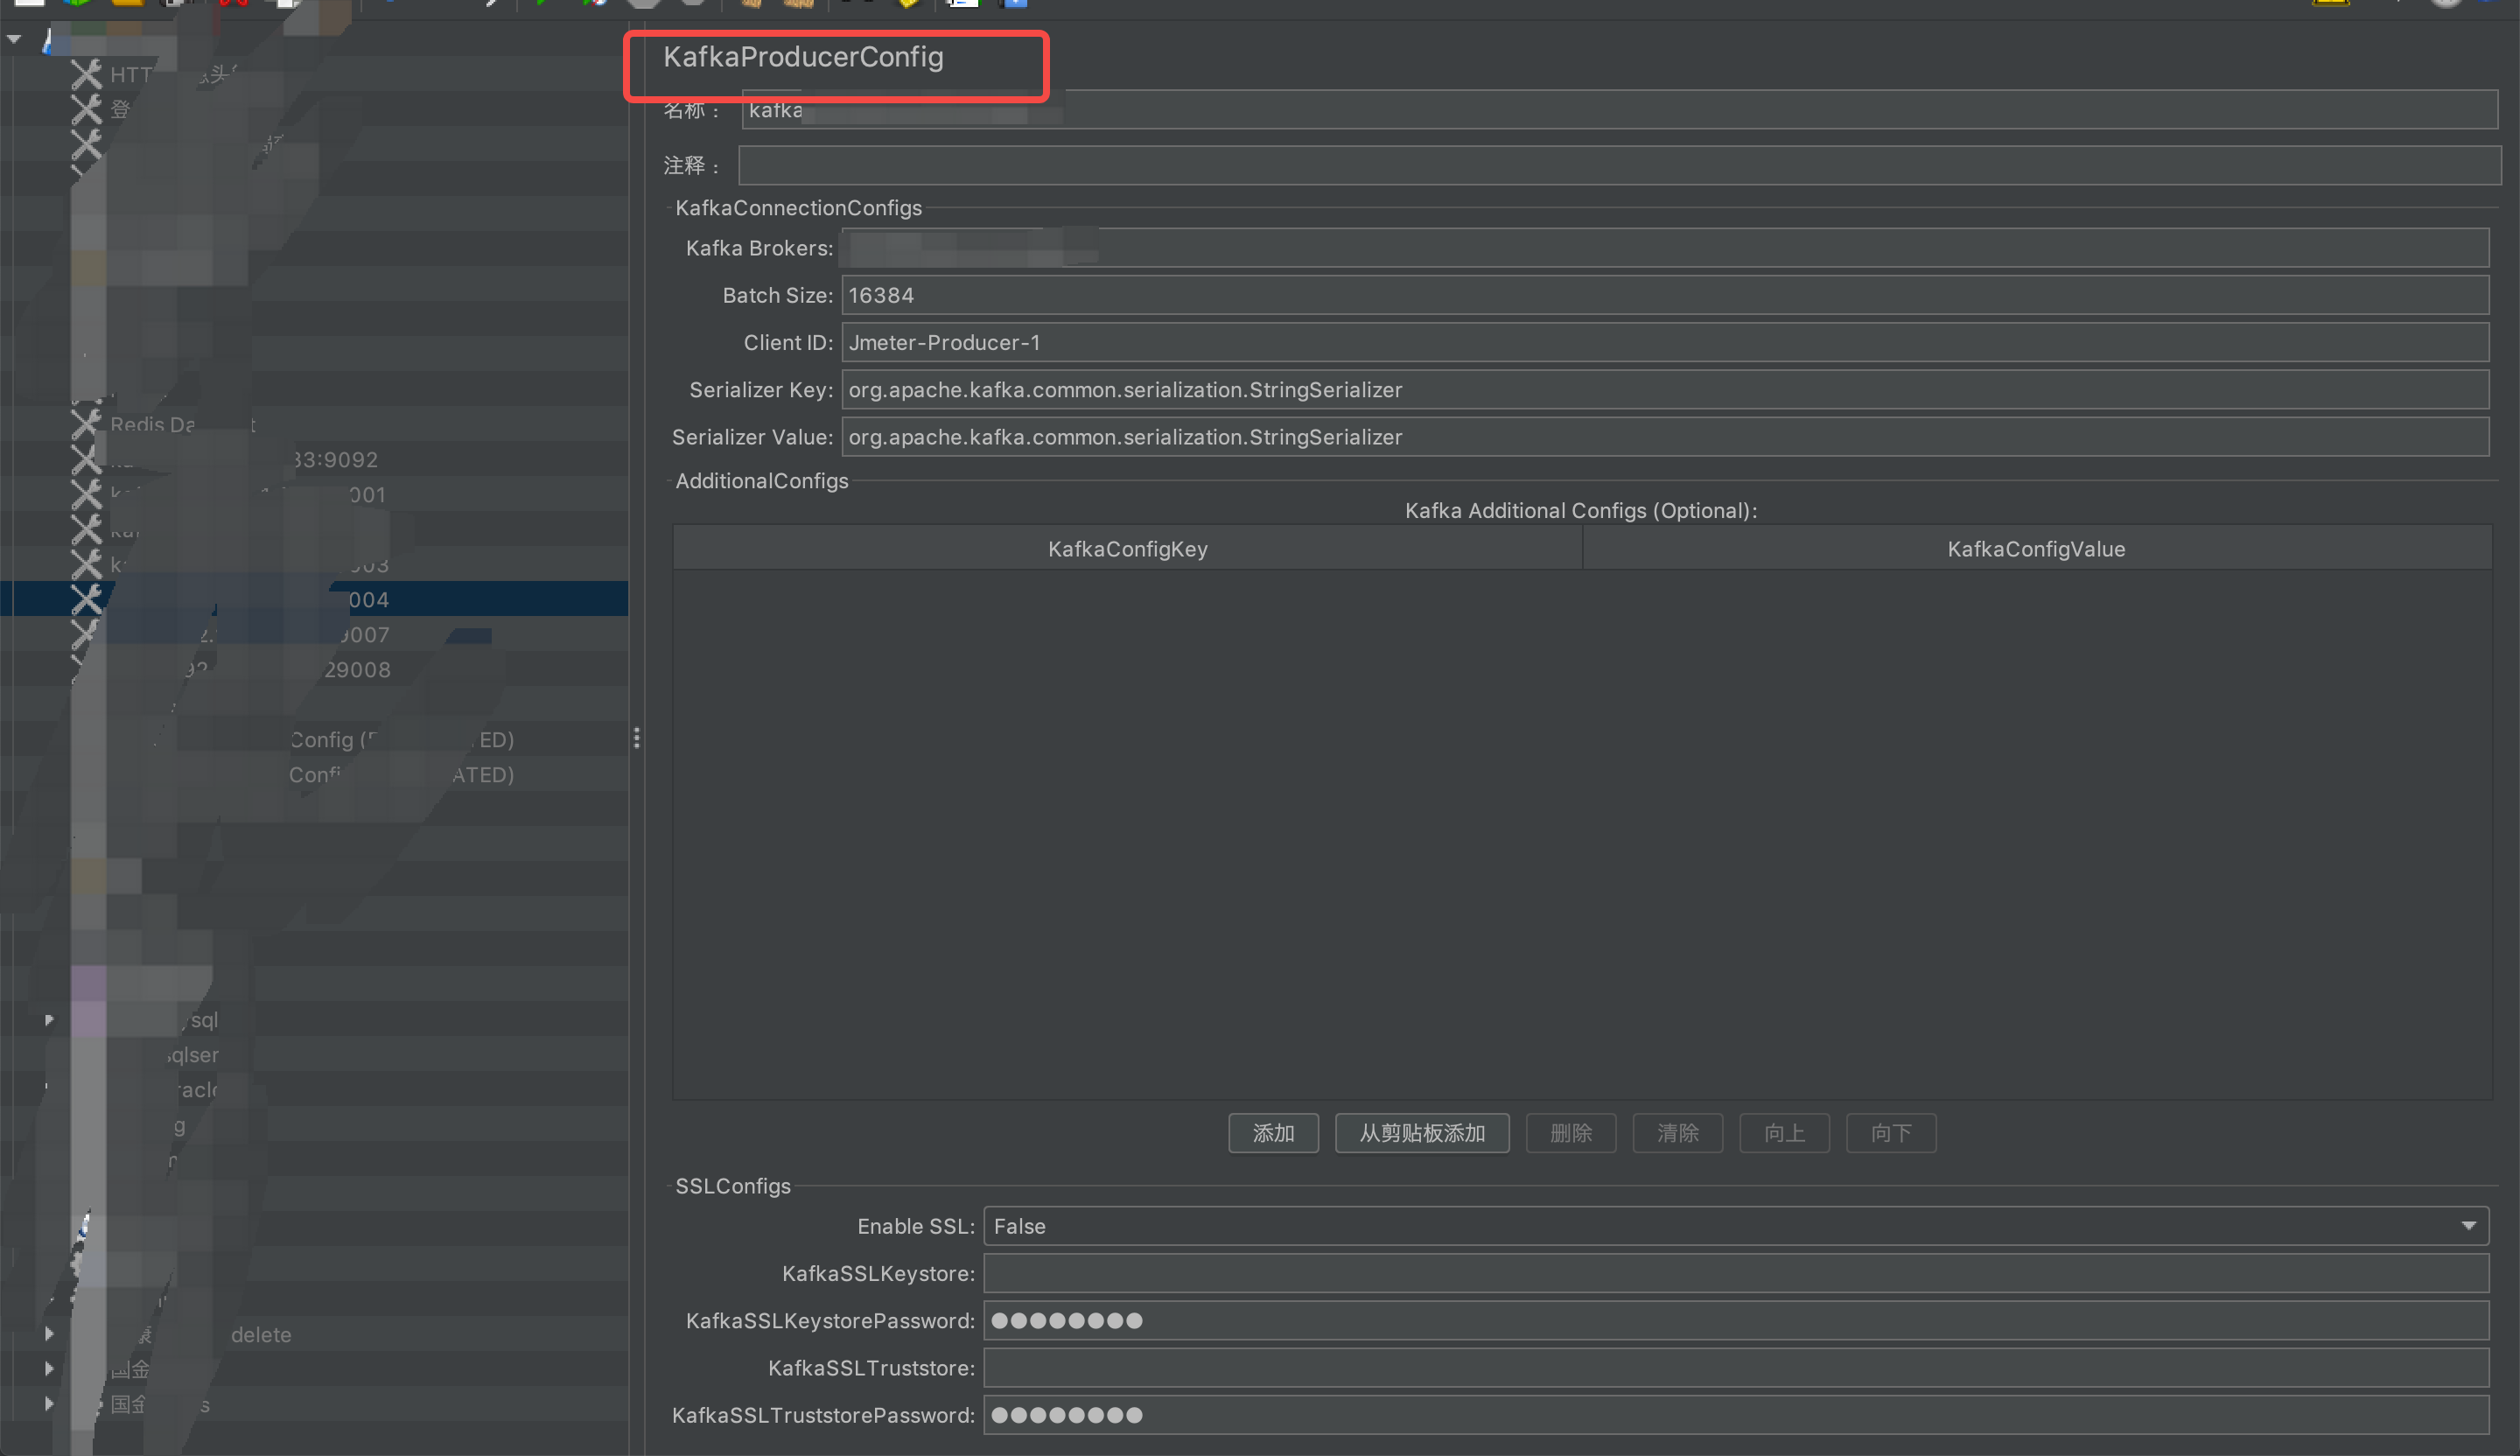
Task: Click inside the Batch Size input field
Action: click(1200, 295)
